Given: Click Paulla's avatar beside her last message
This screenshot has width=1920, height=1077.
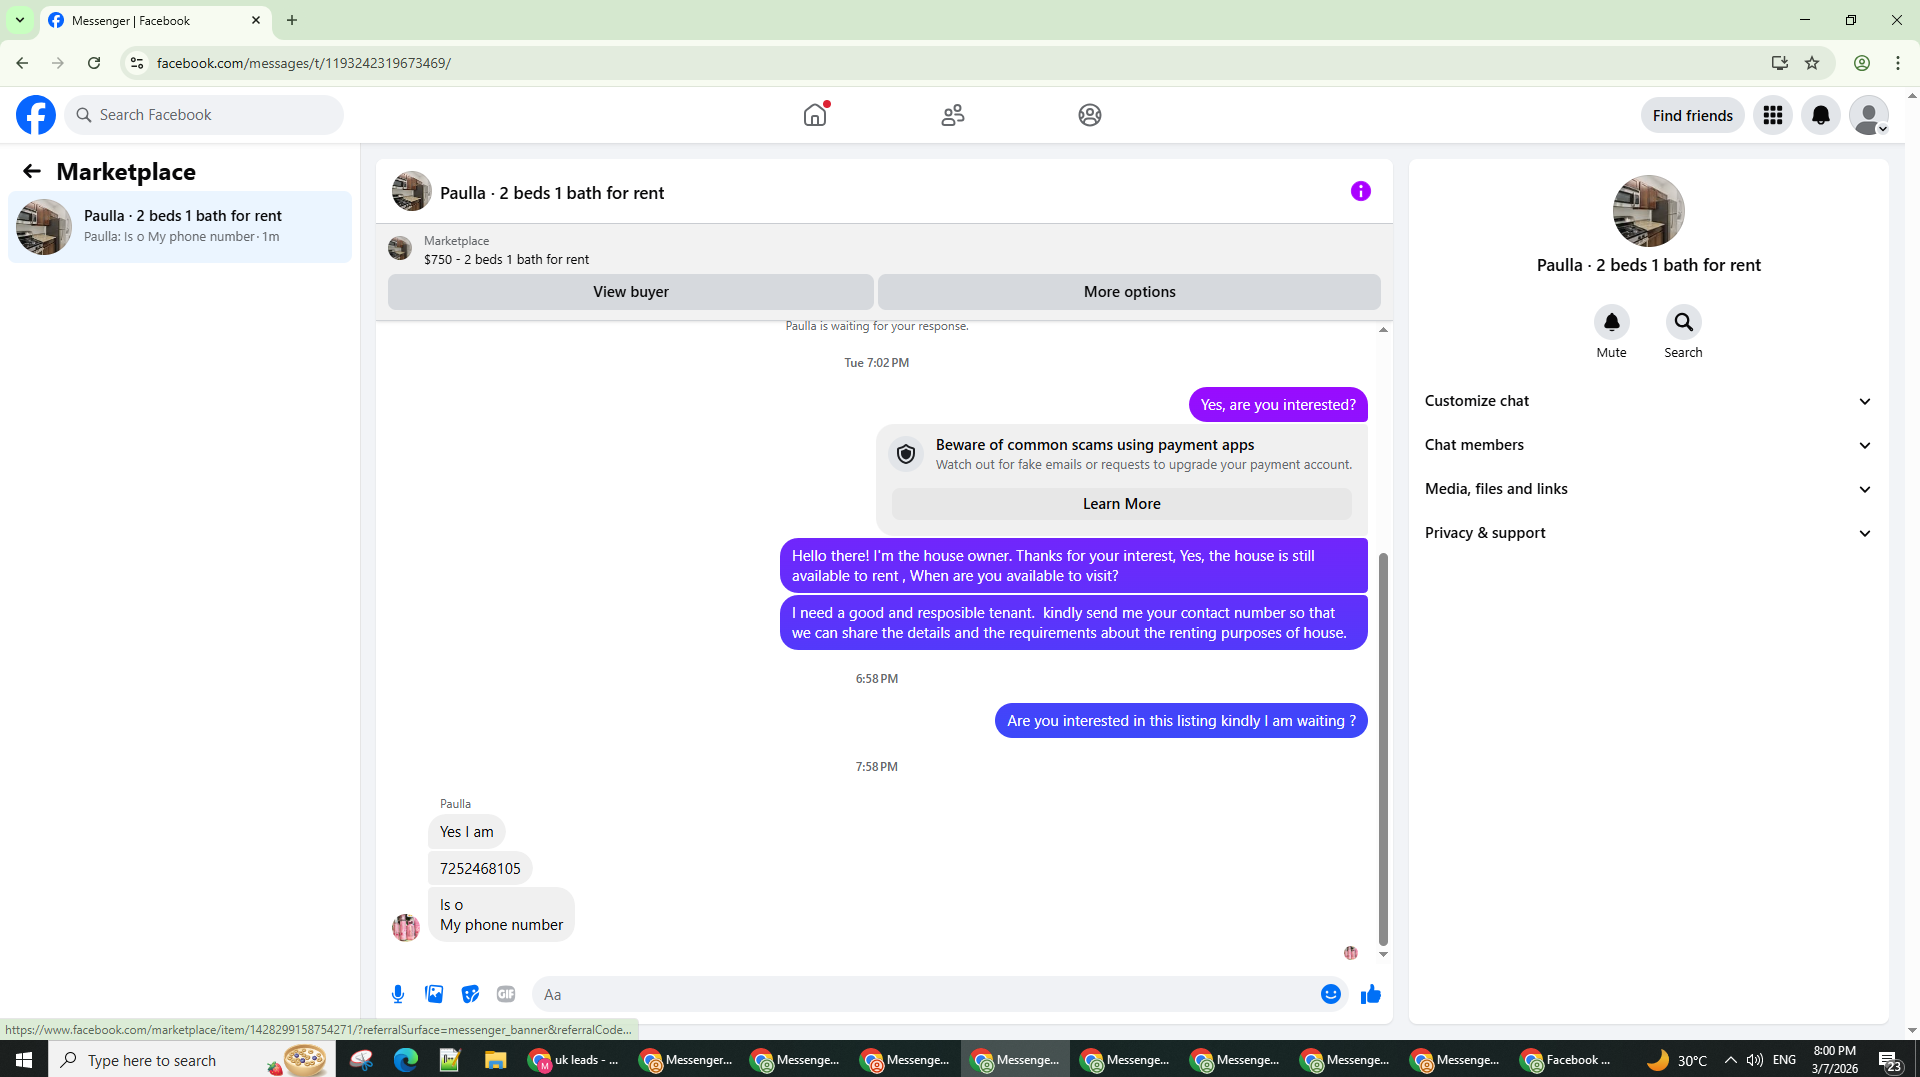Looking at the screenshot, I should pyautogui.click(x=406, y=927).
